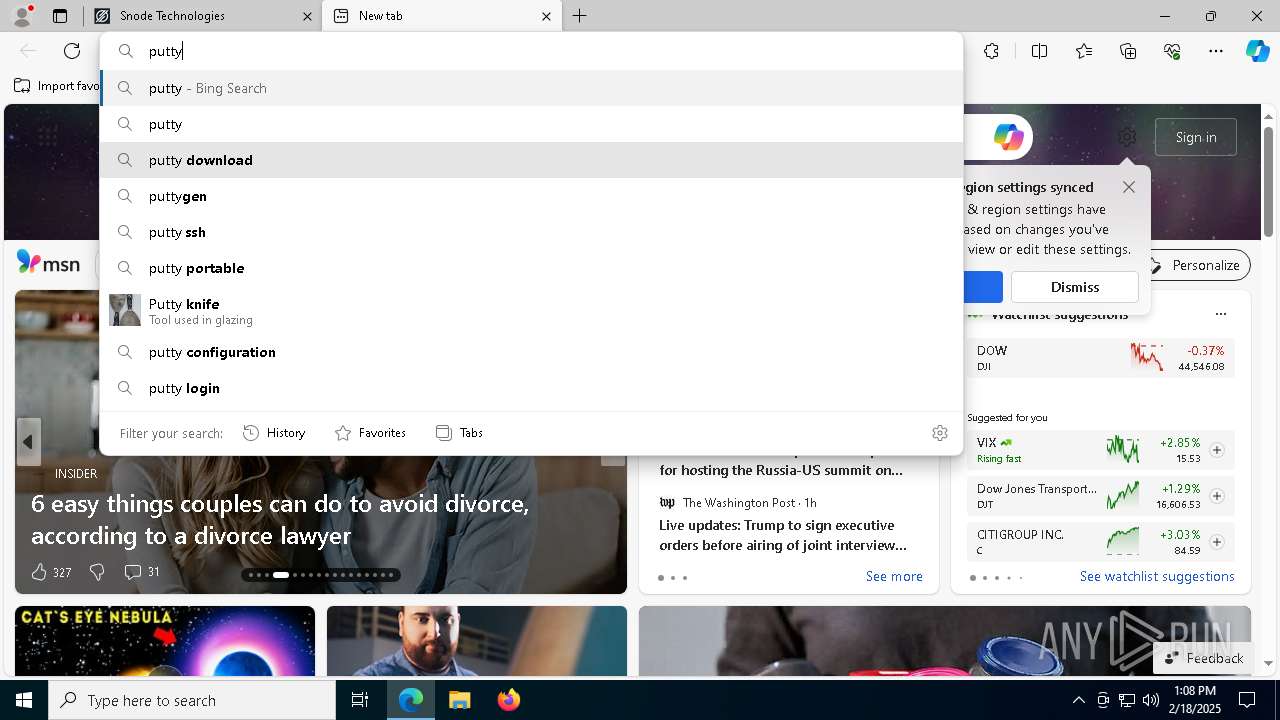The height and width of the screenshot is (720, 1280).
Task: Open the Live updates Washington Post headline
Action: [783, 535]
